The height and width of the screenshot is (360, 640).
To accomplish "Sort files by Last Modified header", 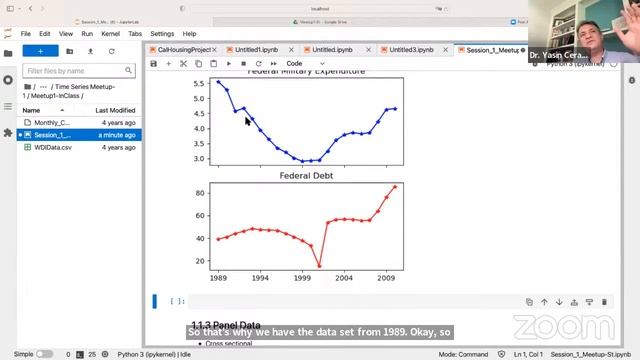I will [x=115, y=111].
